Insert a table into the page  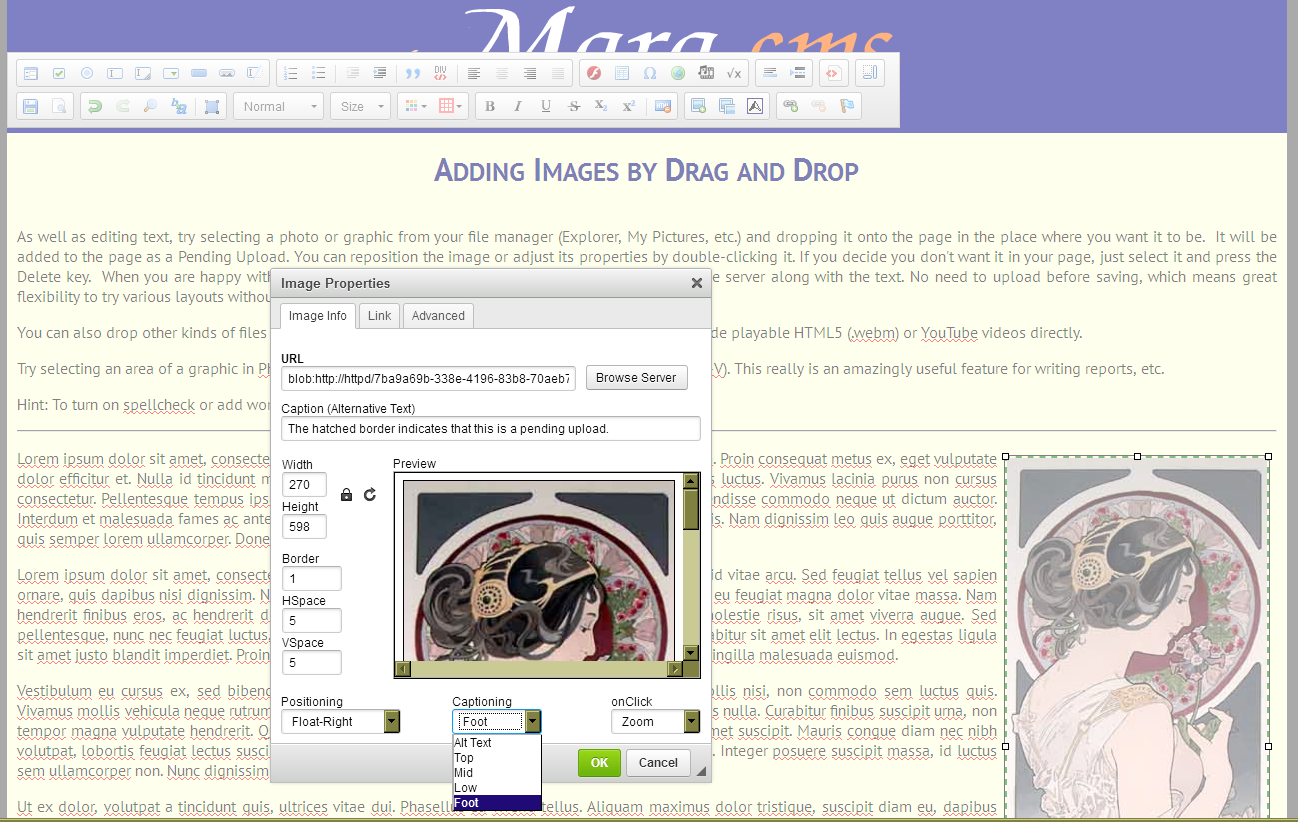point(621,72)
